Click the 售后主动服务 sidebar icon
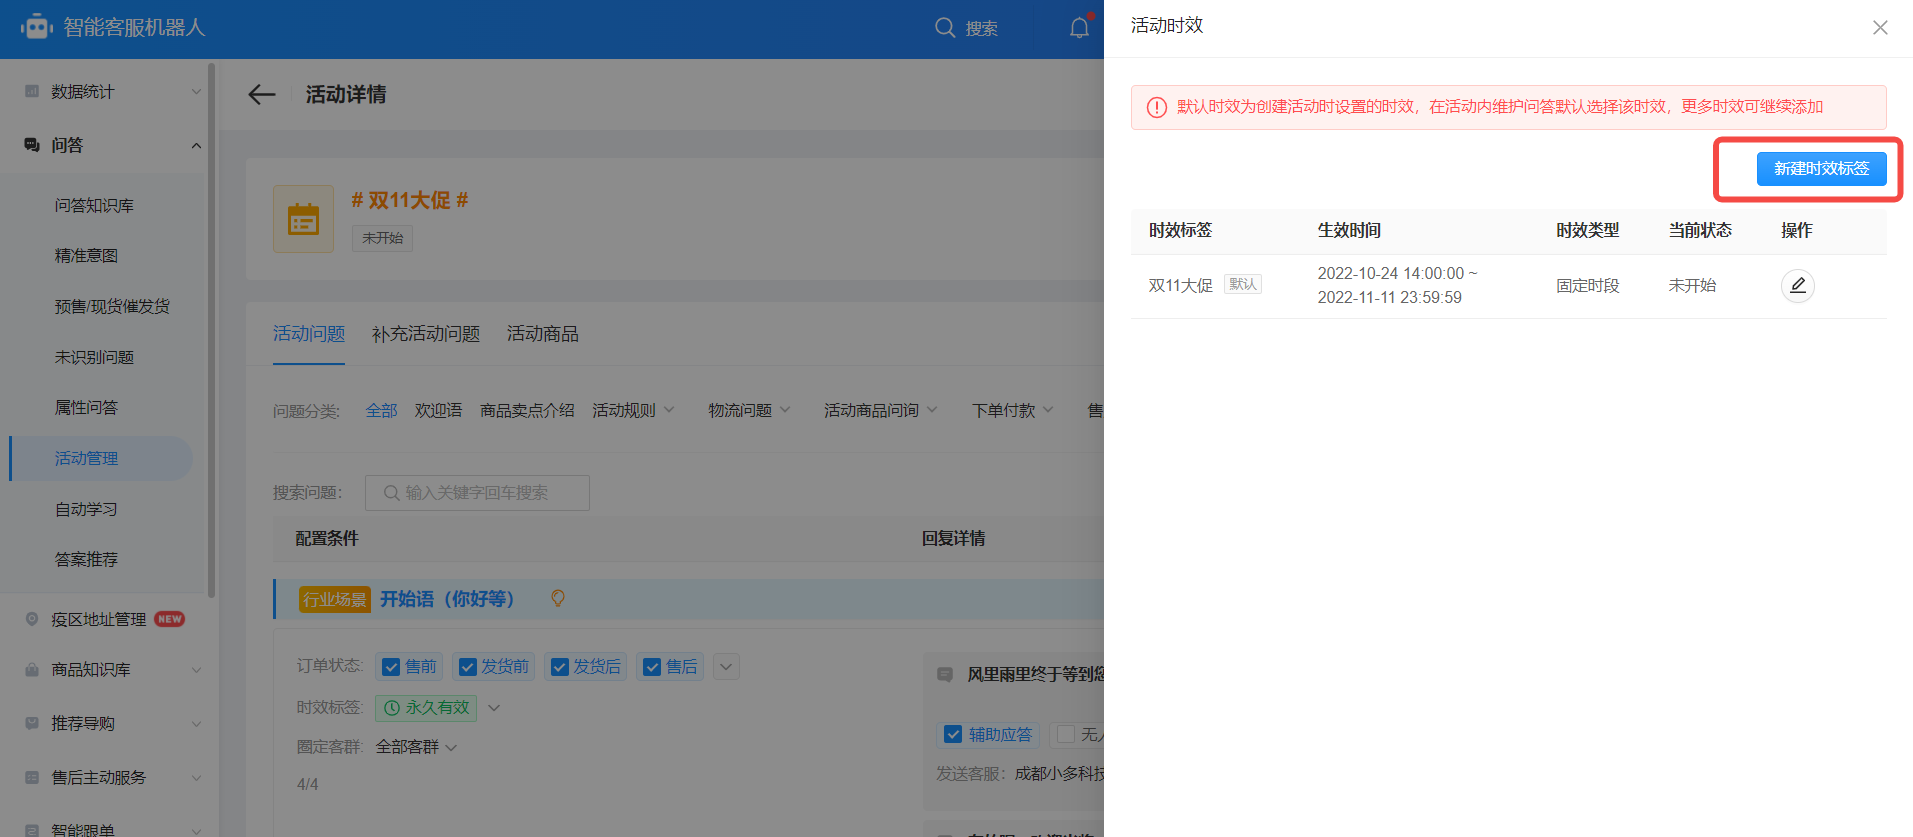Screen dimensions: 1913x837 [x=32, y=777]
